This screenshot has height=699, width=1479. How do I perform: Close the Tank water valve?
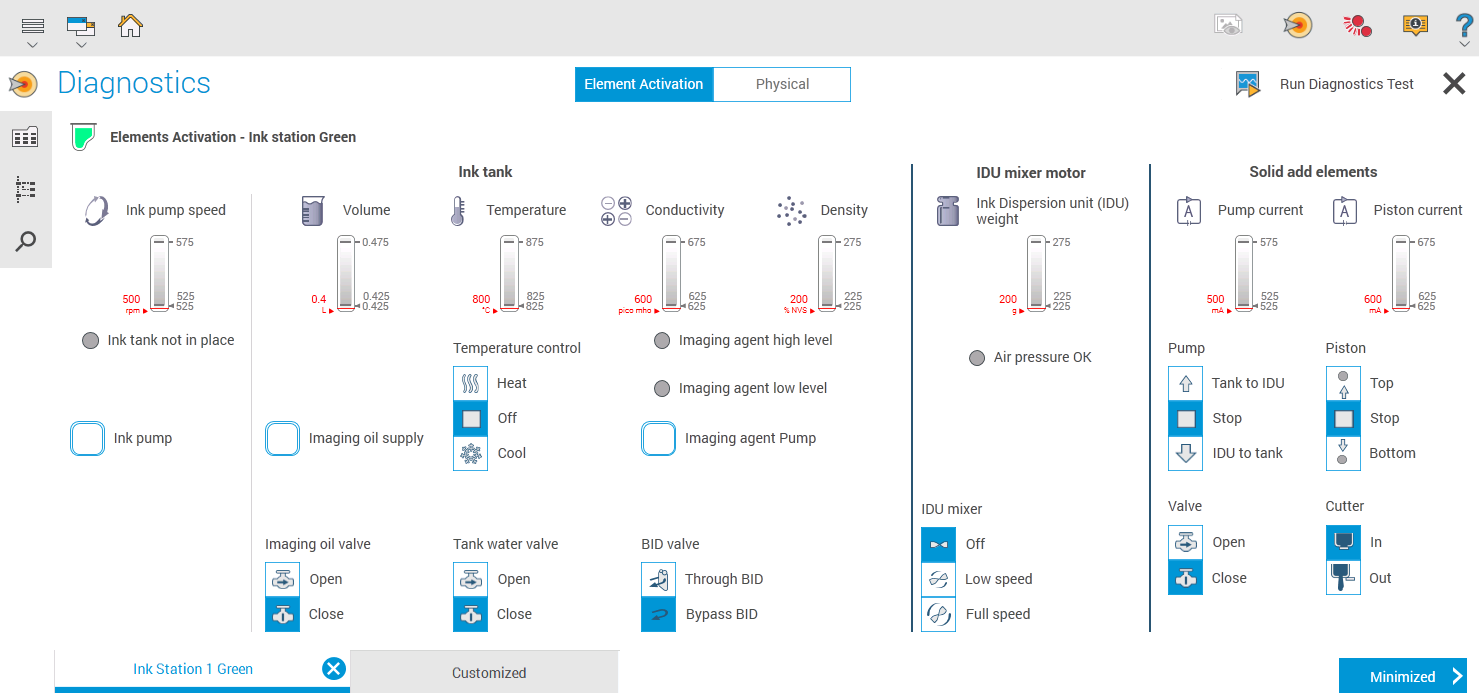(471, 614)
